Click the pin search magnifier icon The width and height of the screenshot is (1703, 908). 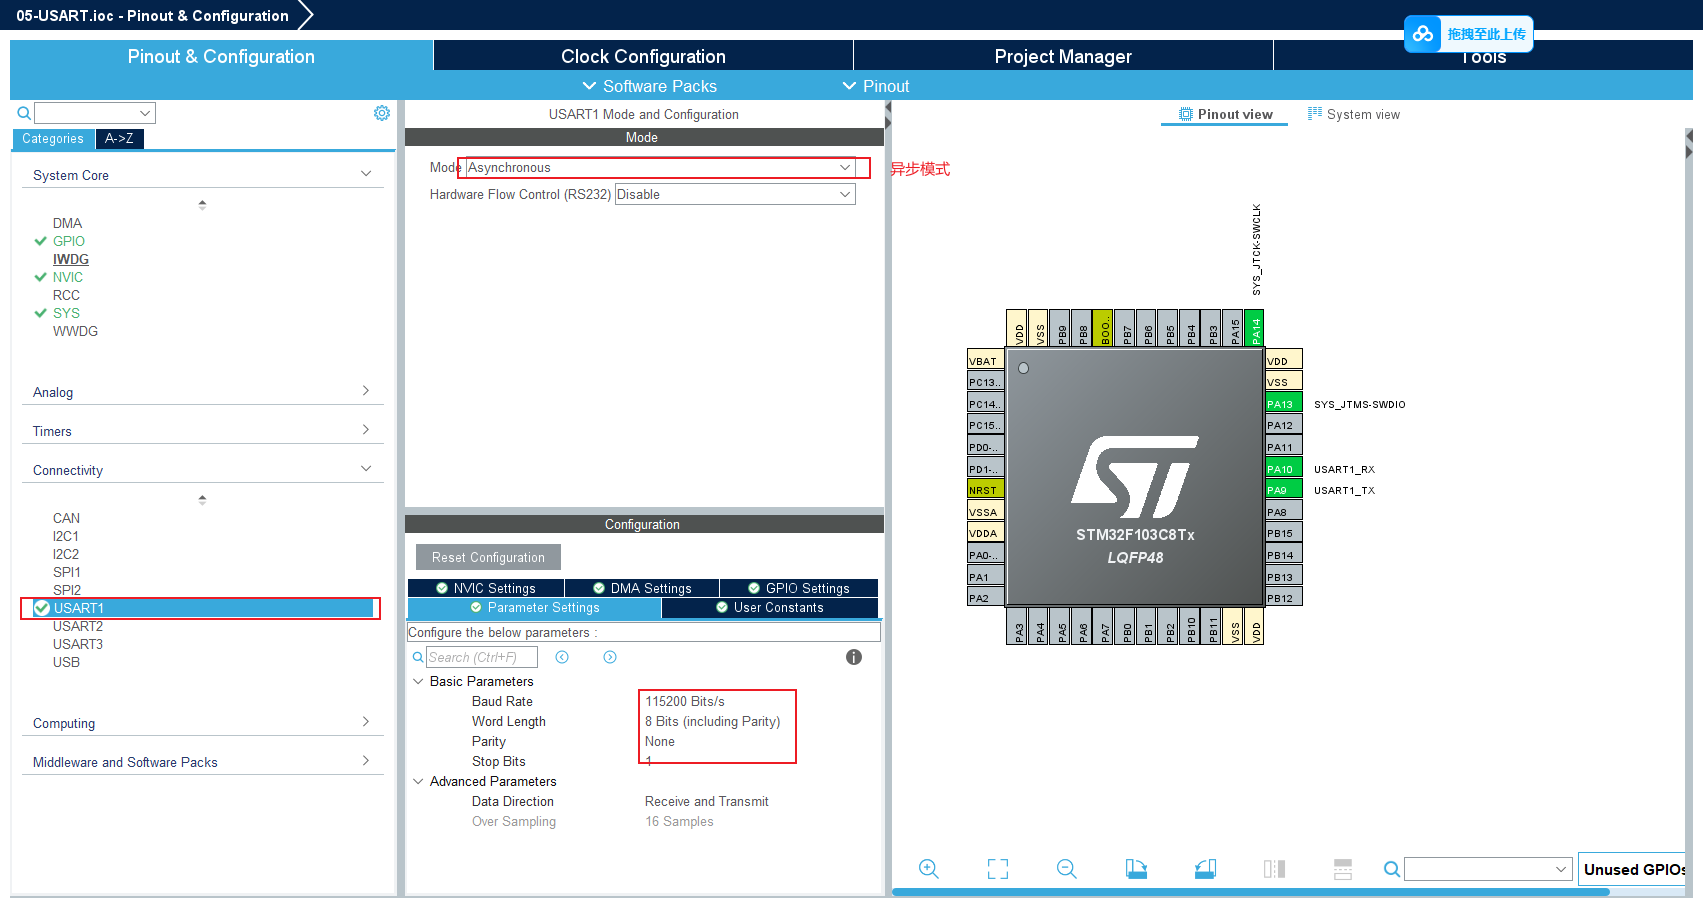[x=1391, y=869]
